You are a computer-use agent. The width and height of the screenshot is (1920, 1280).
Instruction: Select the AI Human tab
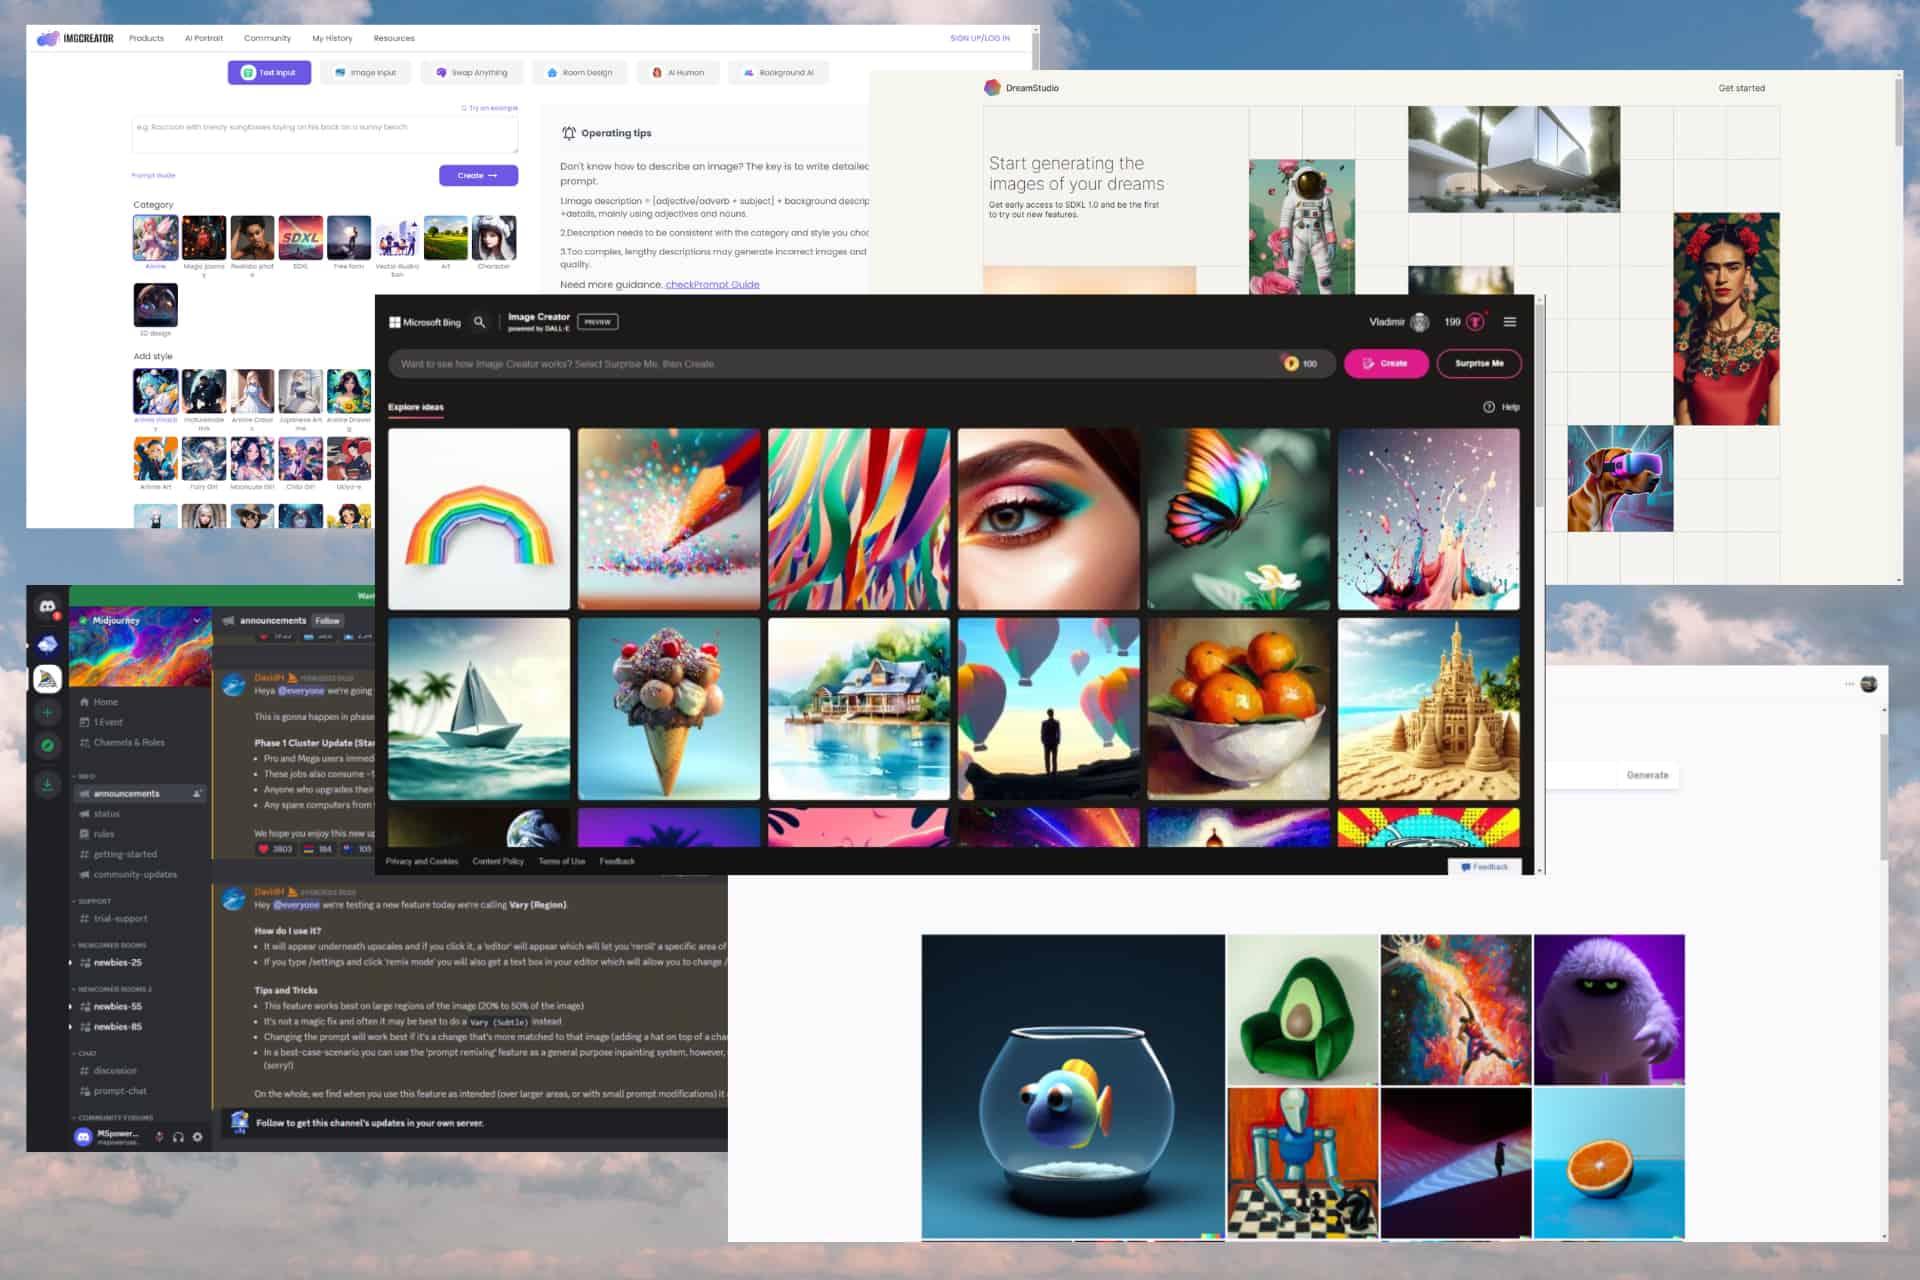coord(678,72)
